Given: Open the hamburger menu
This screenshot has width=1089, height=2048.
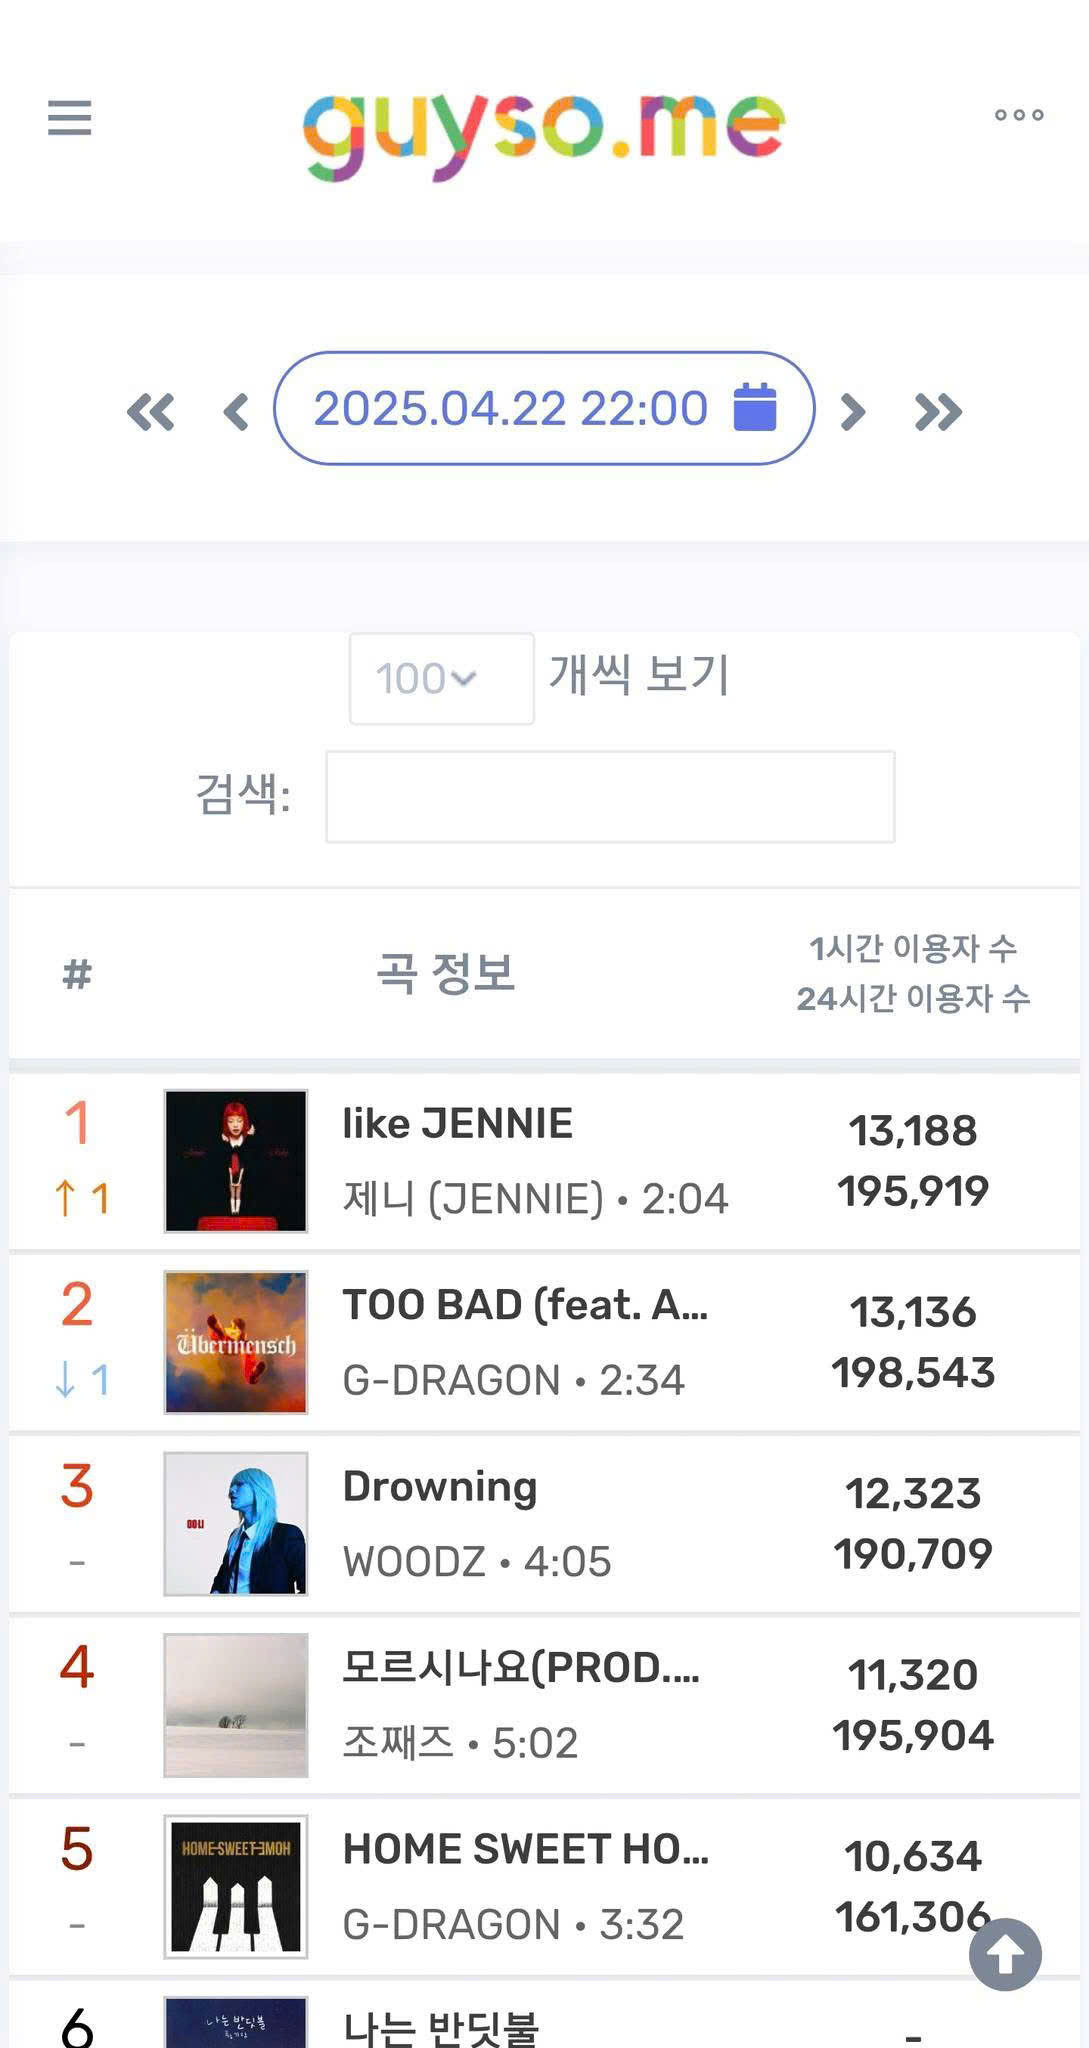Looking at the screenshot, I should point(70,117).
